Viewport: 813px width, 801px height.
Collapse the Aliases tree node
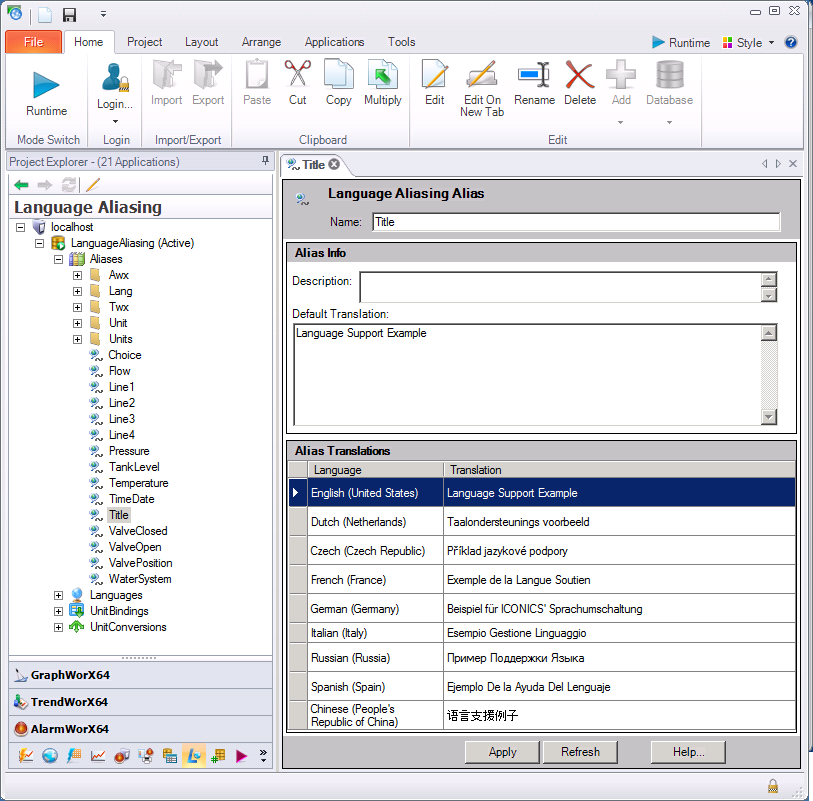(59, 259)
